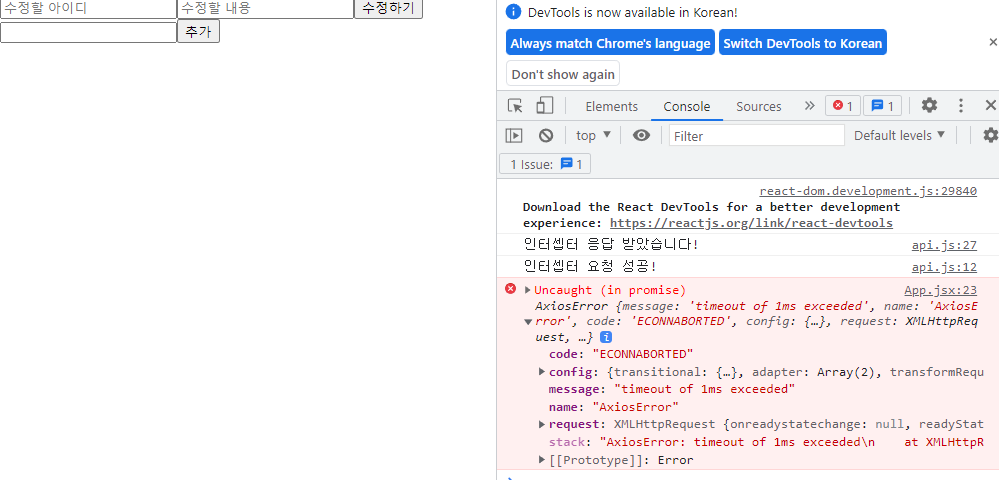The width and height of the screenshot is (999, 480).
Task: Click the red error circle icon
Action: tap(510, 289)
